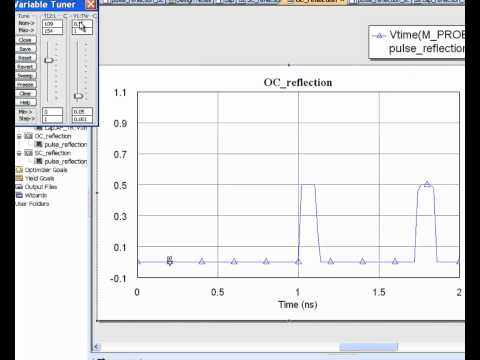Click the Clear button in Variable Tuner
The width and height of the screenshot is (480, 360).
[25, 94]
